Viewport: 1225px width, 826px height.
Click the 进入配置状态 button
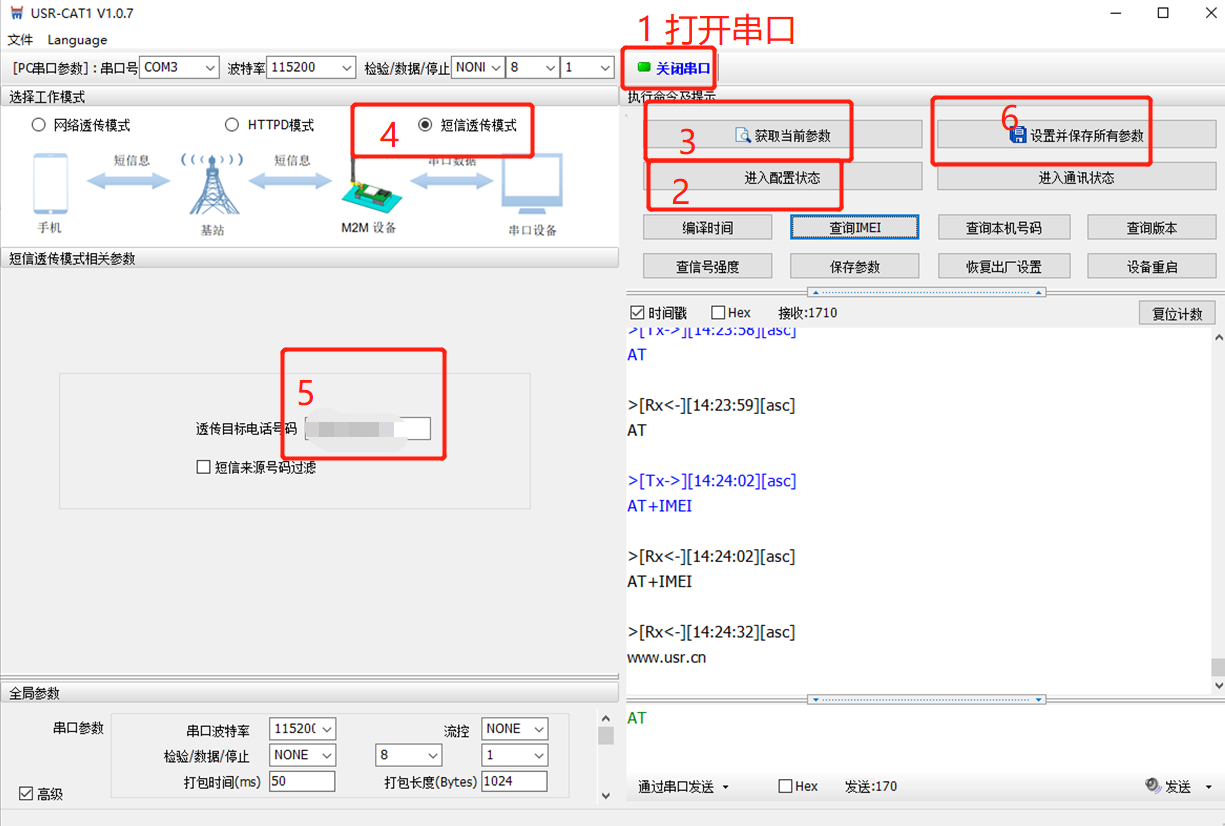(782, 178)
